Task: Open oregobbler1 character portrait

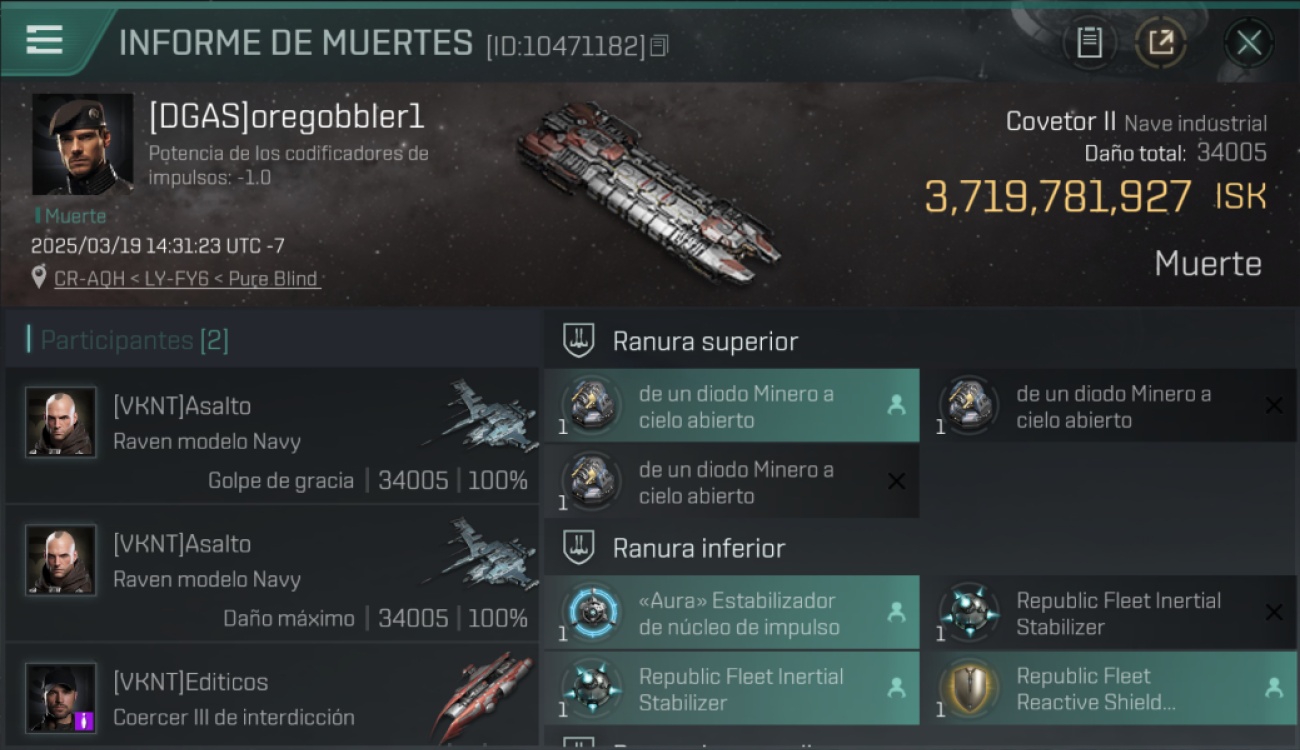Action: click(82, 145)
